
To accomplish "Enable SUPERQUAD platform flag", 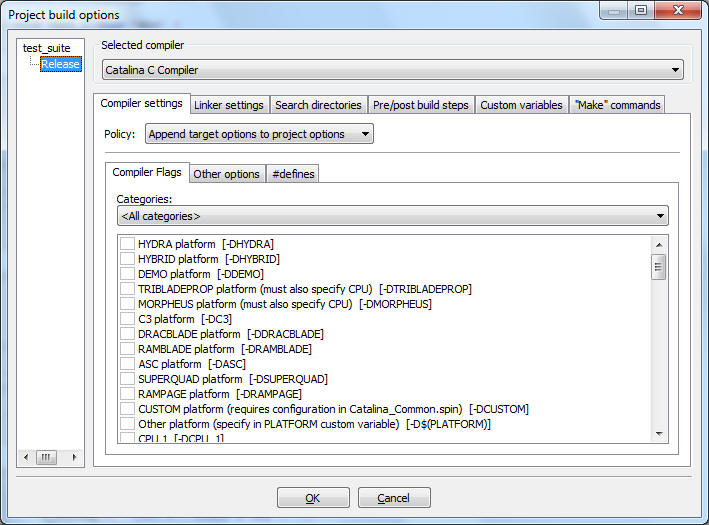I will pos(127,378).
